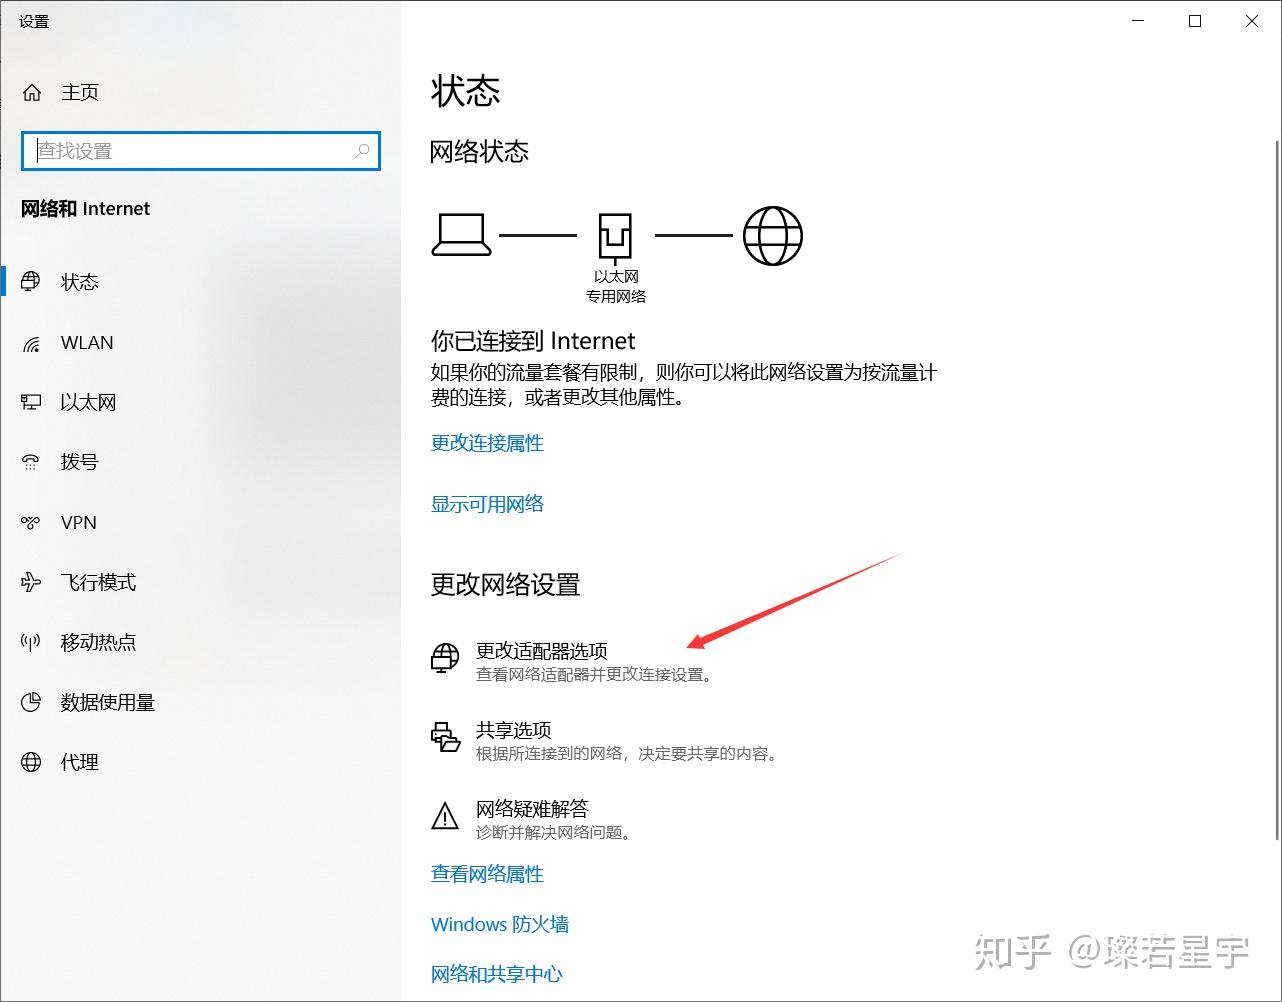
Task: Click the 更改网络设置 heading
Action: point(505,585)
